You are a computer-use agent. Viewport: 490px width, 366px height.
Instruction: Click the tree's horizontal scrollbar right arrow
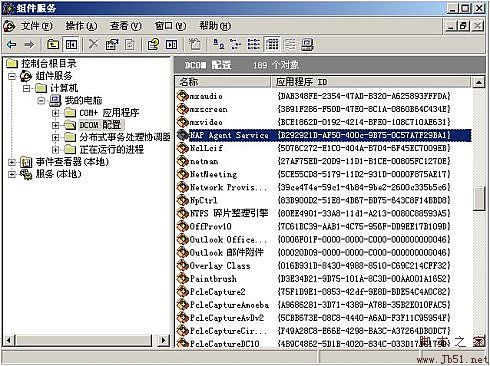163,340
